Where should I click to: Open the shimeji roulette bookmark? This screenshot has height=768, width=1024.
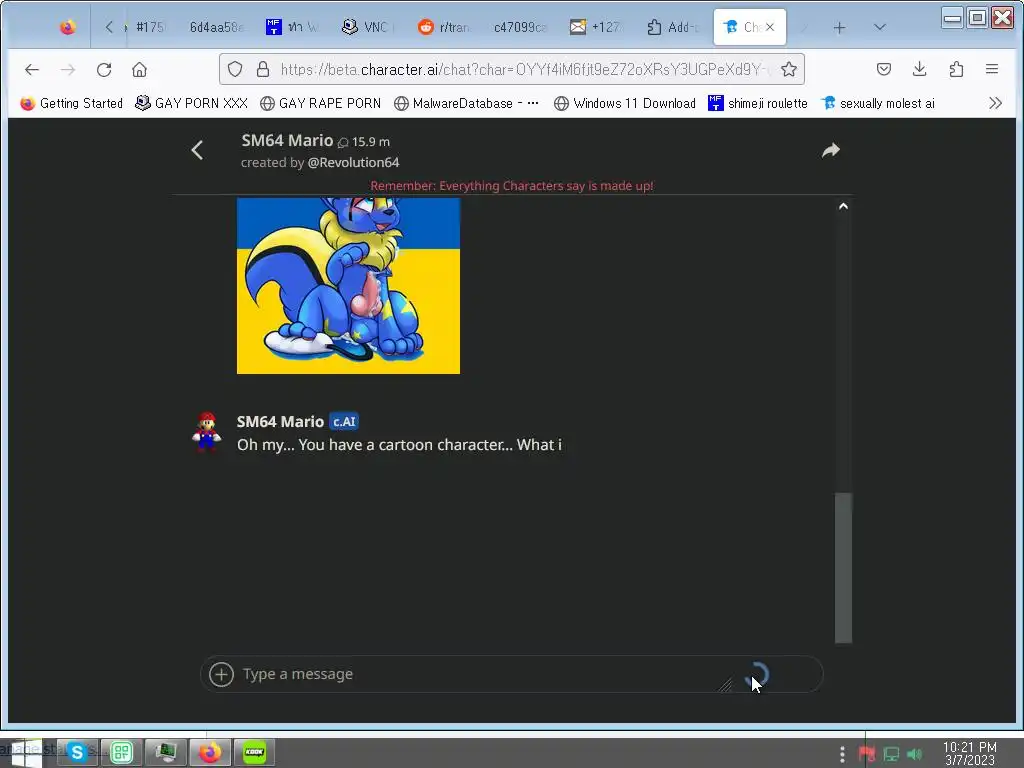(x=758, y=103)
